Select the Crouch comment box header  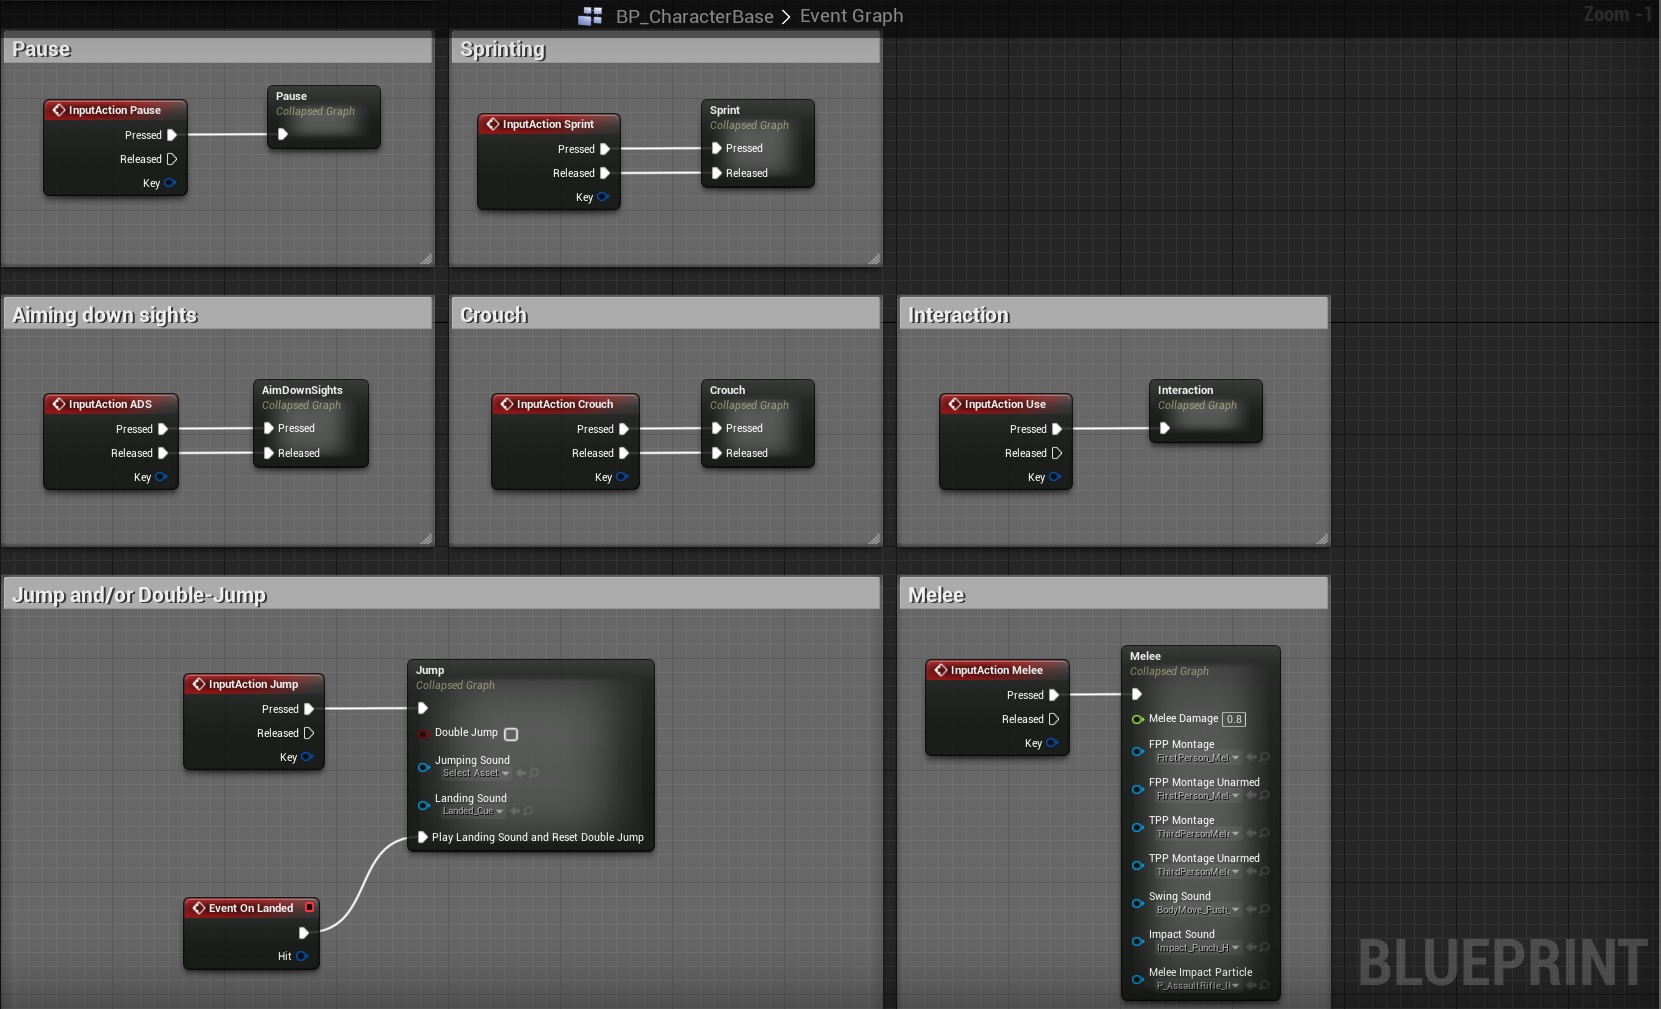pyautogui.click(x=665, y=315)
